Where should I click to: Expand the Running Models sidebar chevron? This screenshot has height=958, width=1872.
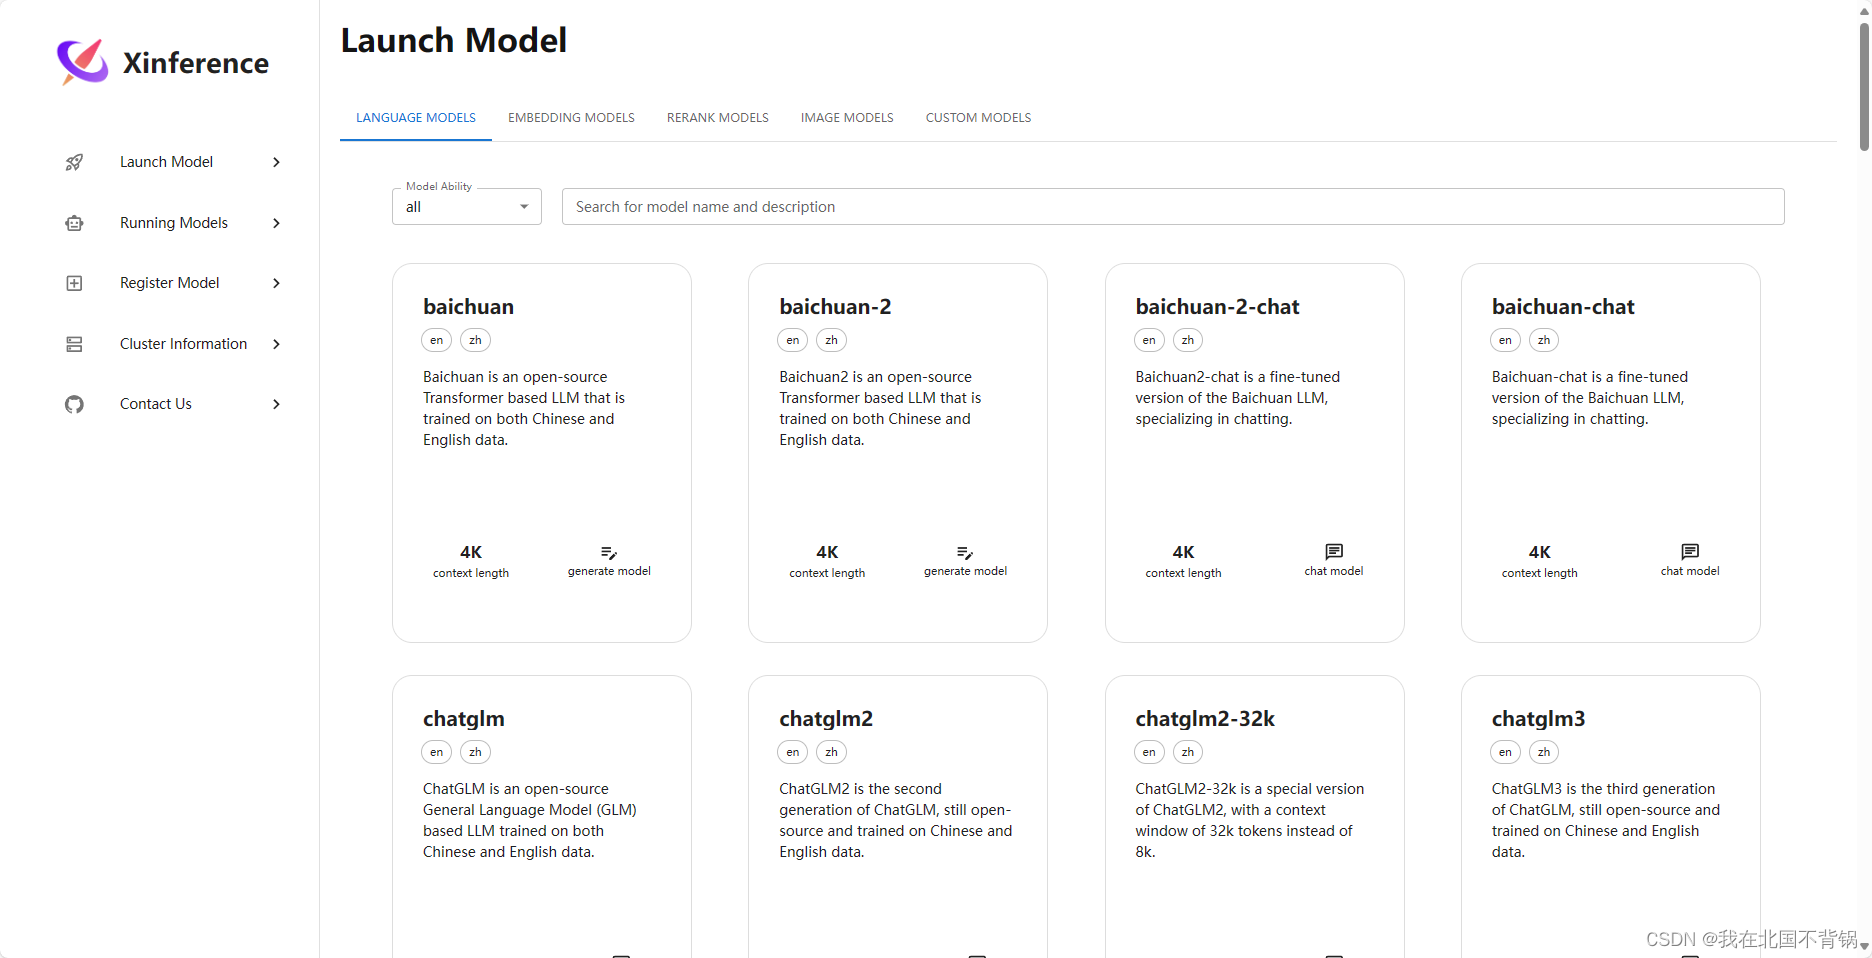point(277,223)
